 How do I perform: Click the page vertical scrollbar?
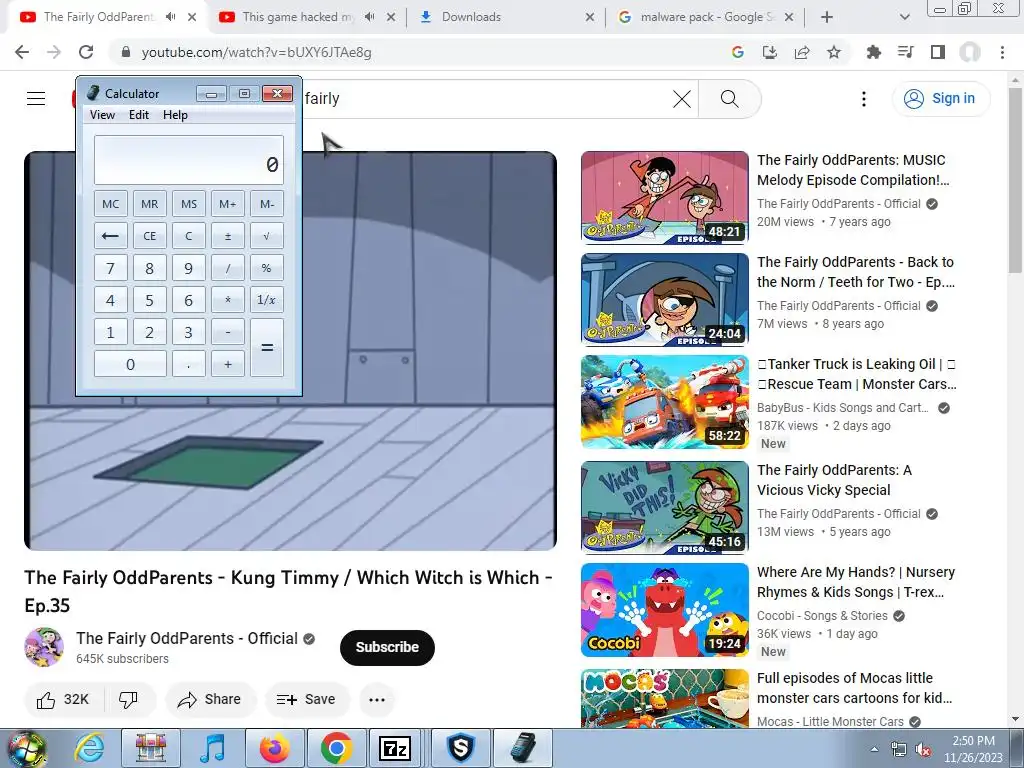point(1016,180)
